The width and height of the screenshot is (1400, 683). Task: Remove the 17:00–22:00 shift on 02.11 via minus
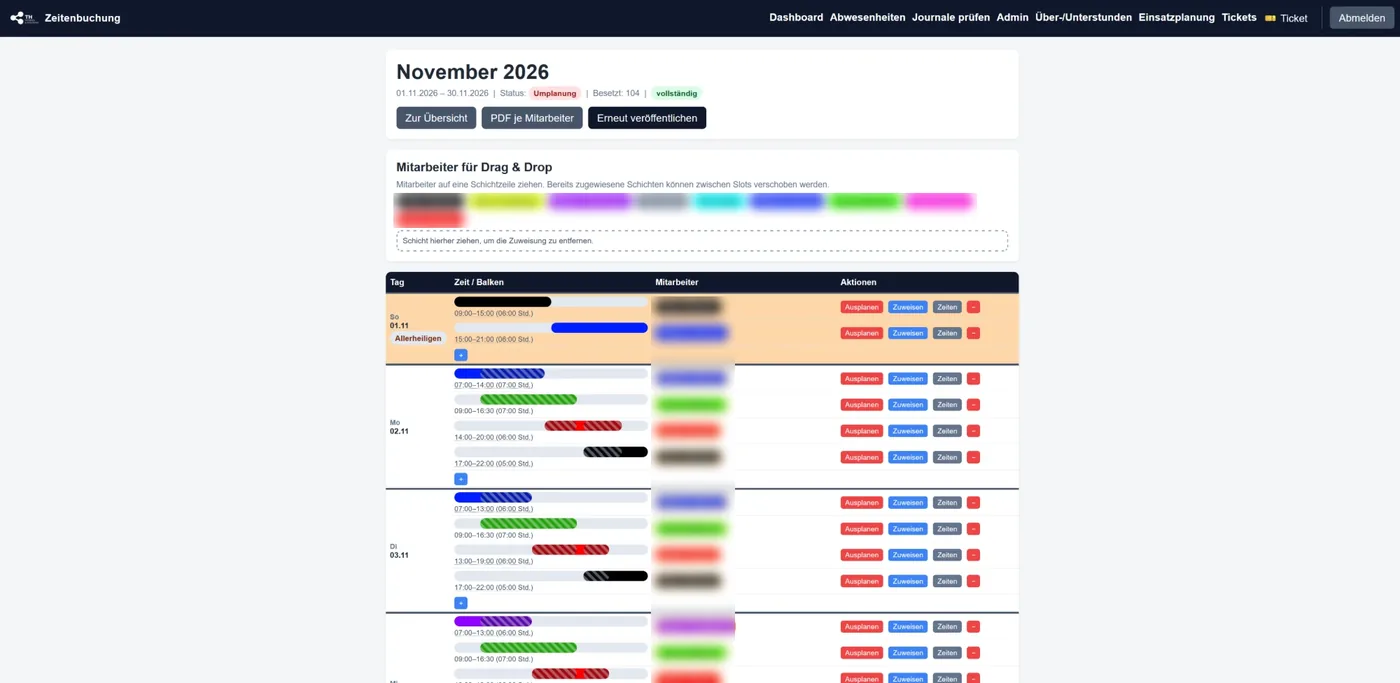pos(973,457)
